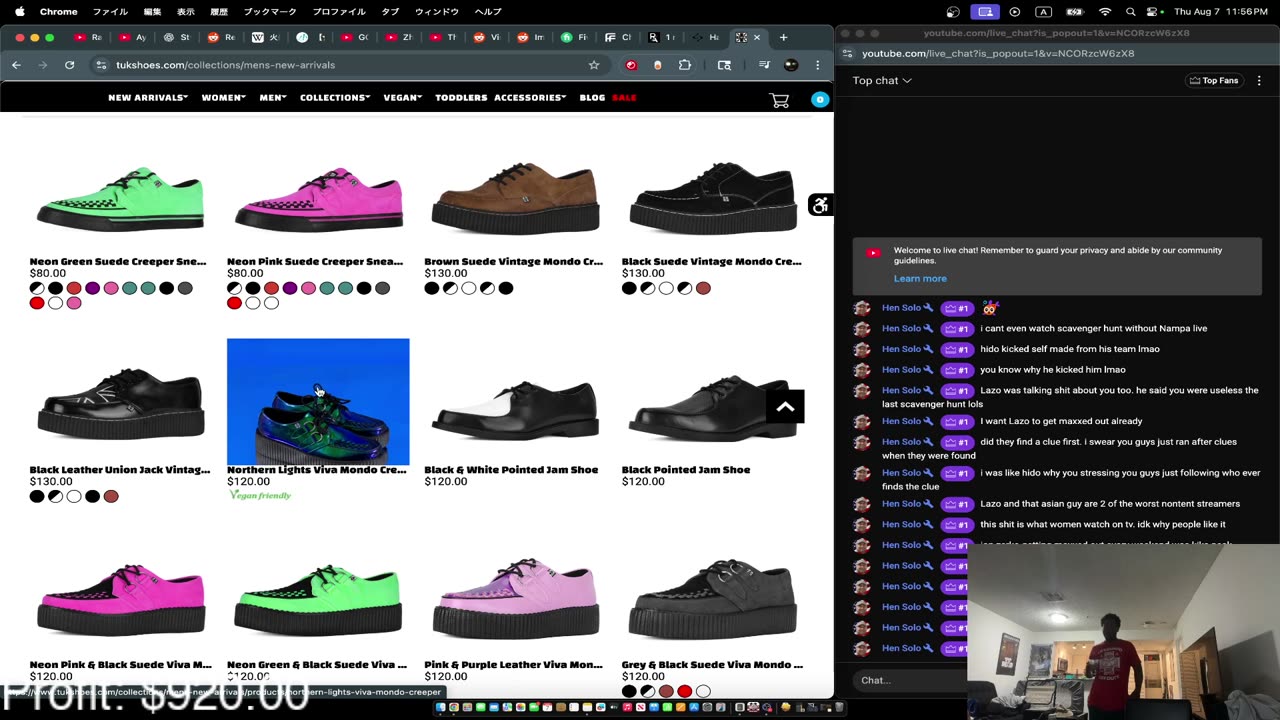Open the Apple menu

point(19,12)
